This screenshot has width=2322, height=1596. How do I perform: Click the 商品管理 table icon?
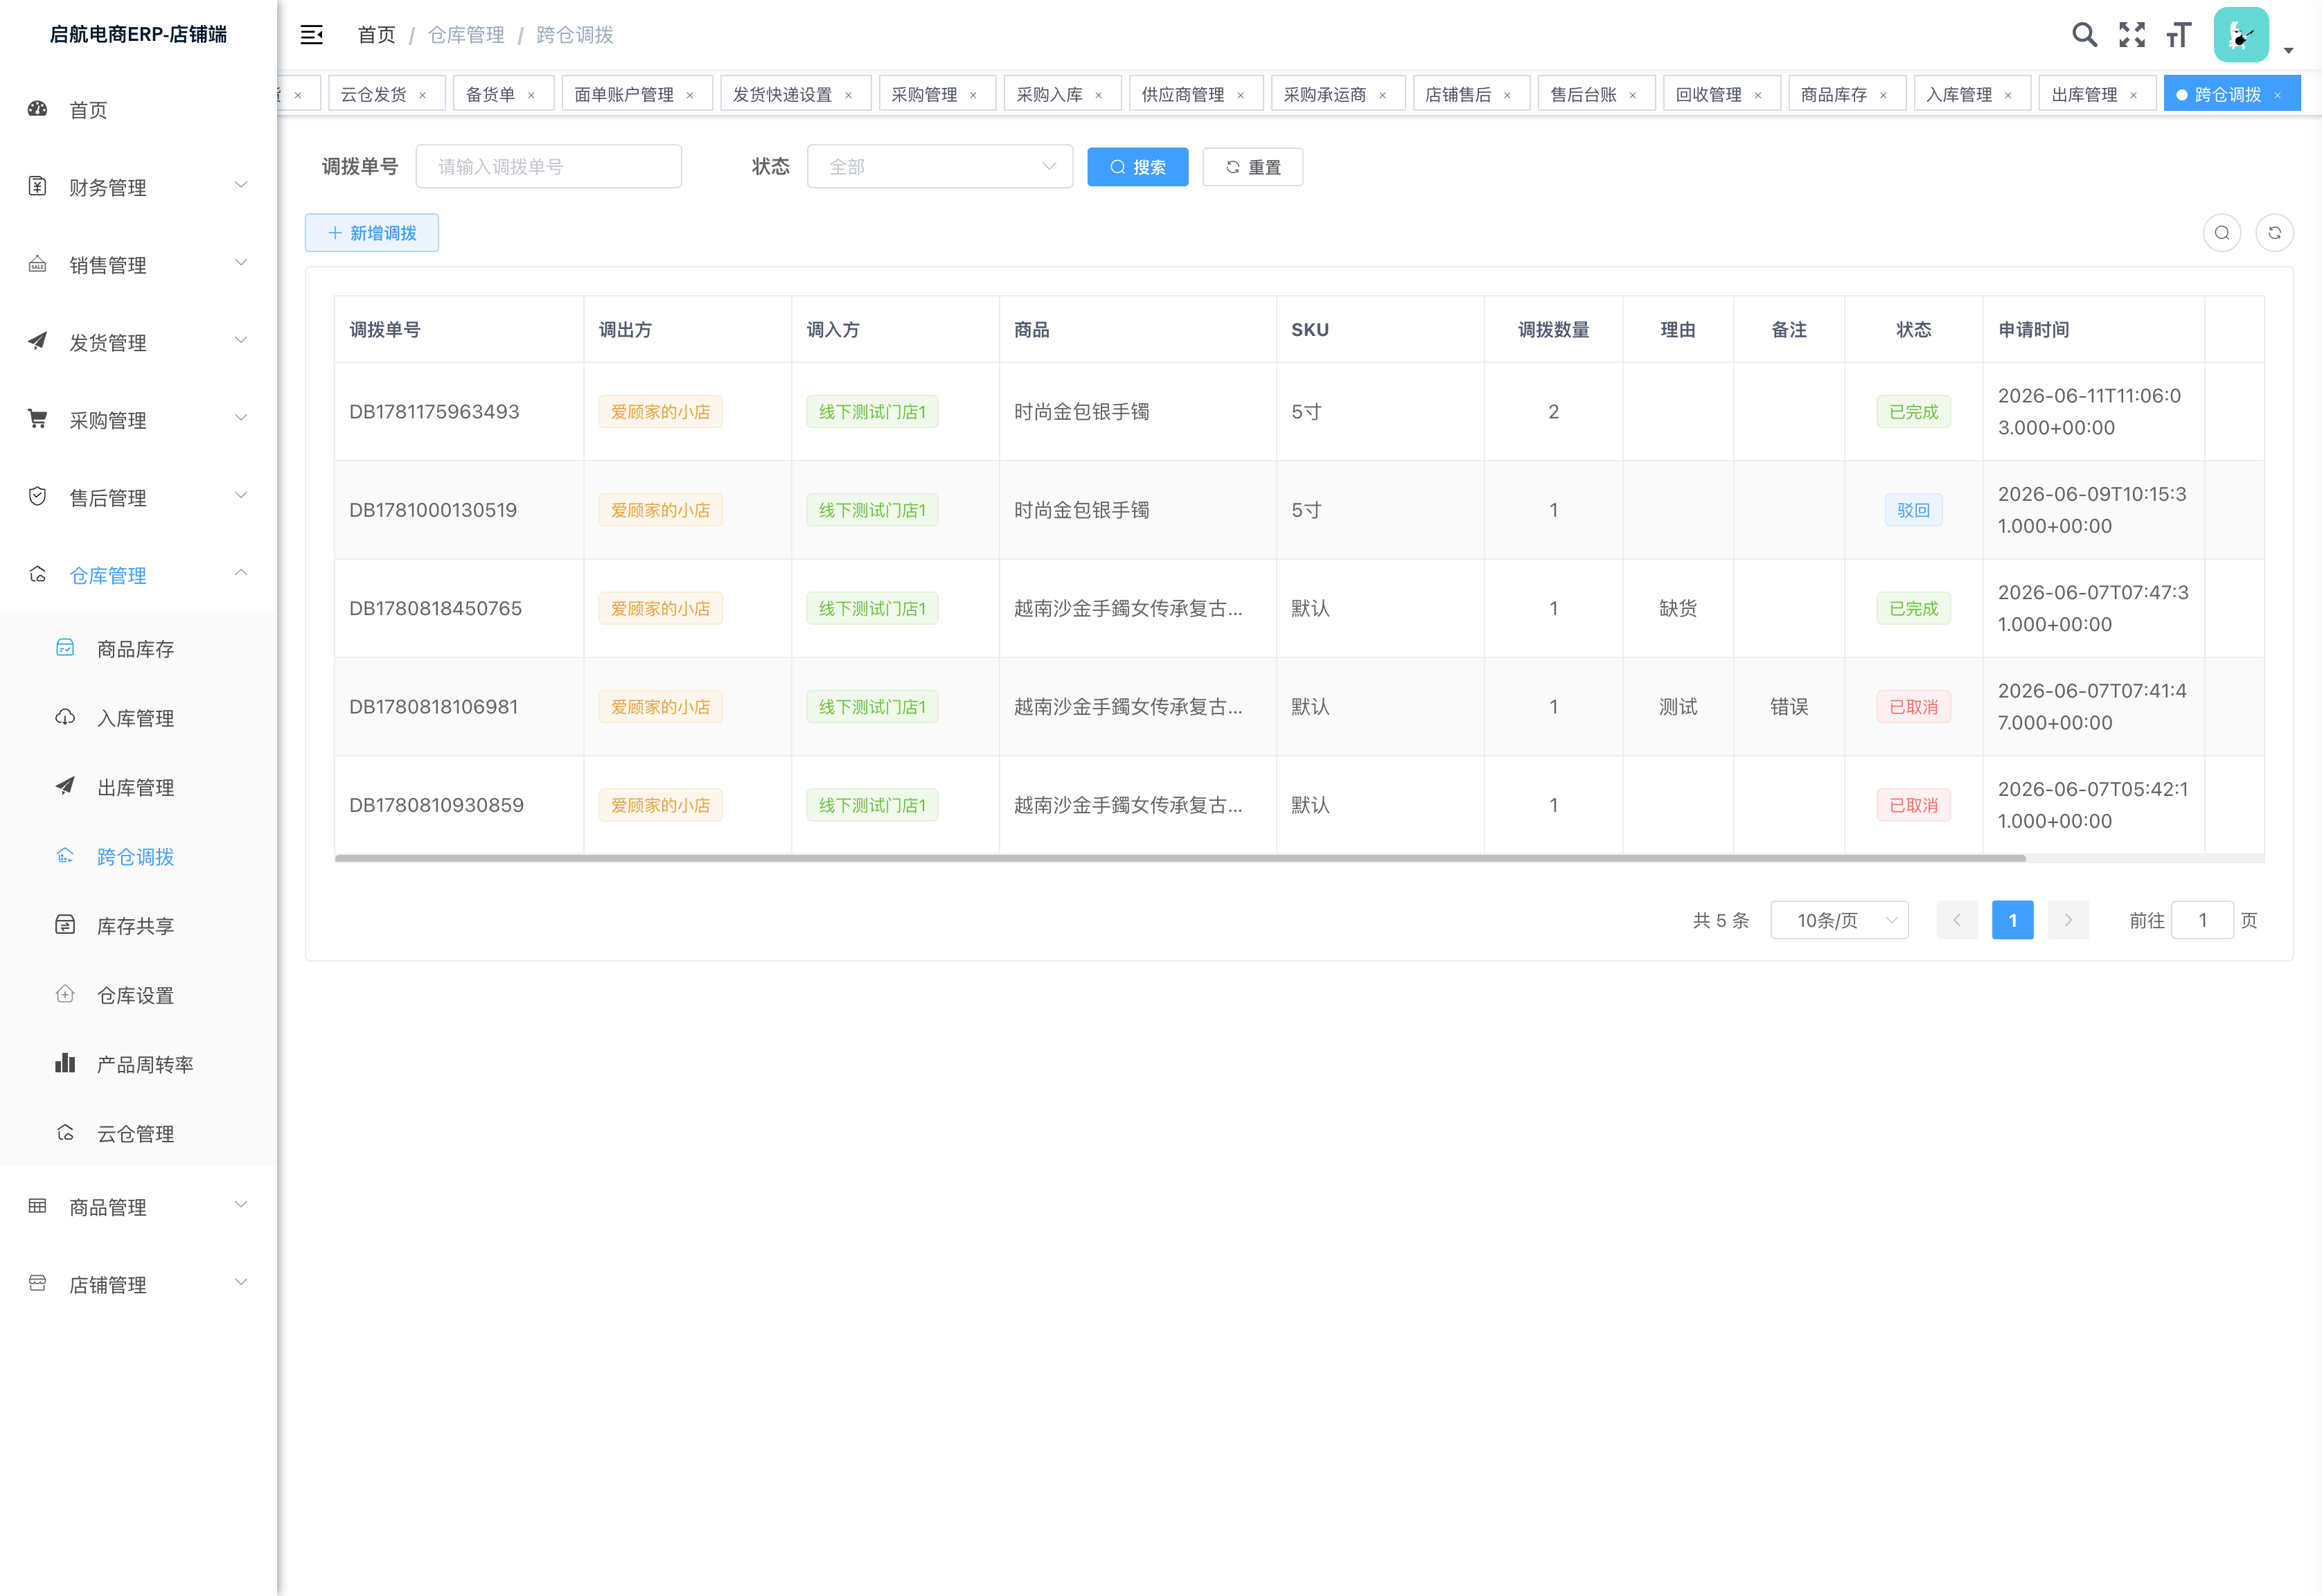38,1206
